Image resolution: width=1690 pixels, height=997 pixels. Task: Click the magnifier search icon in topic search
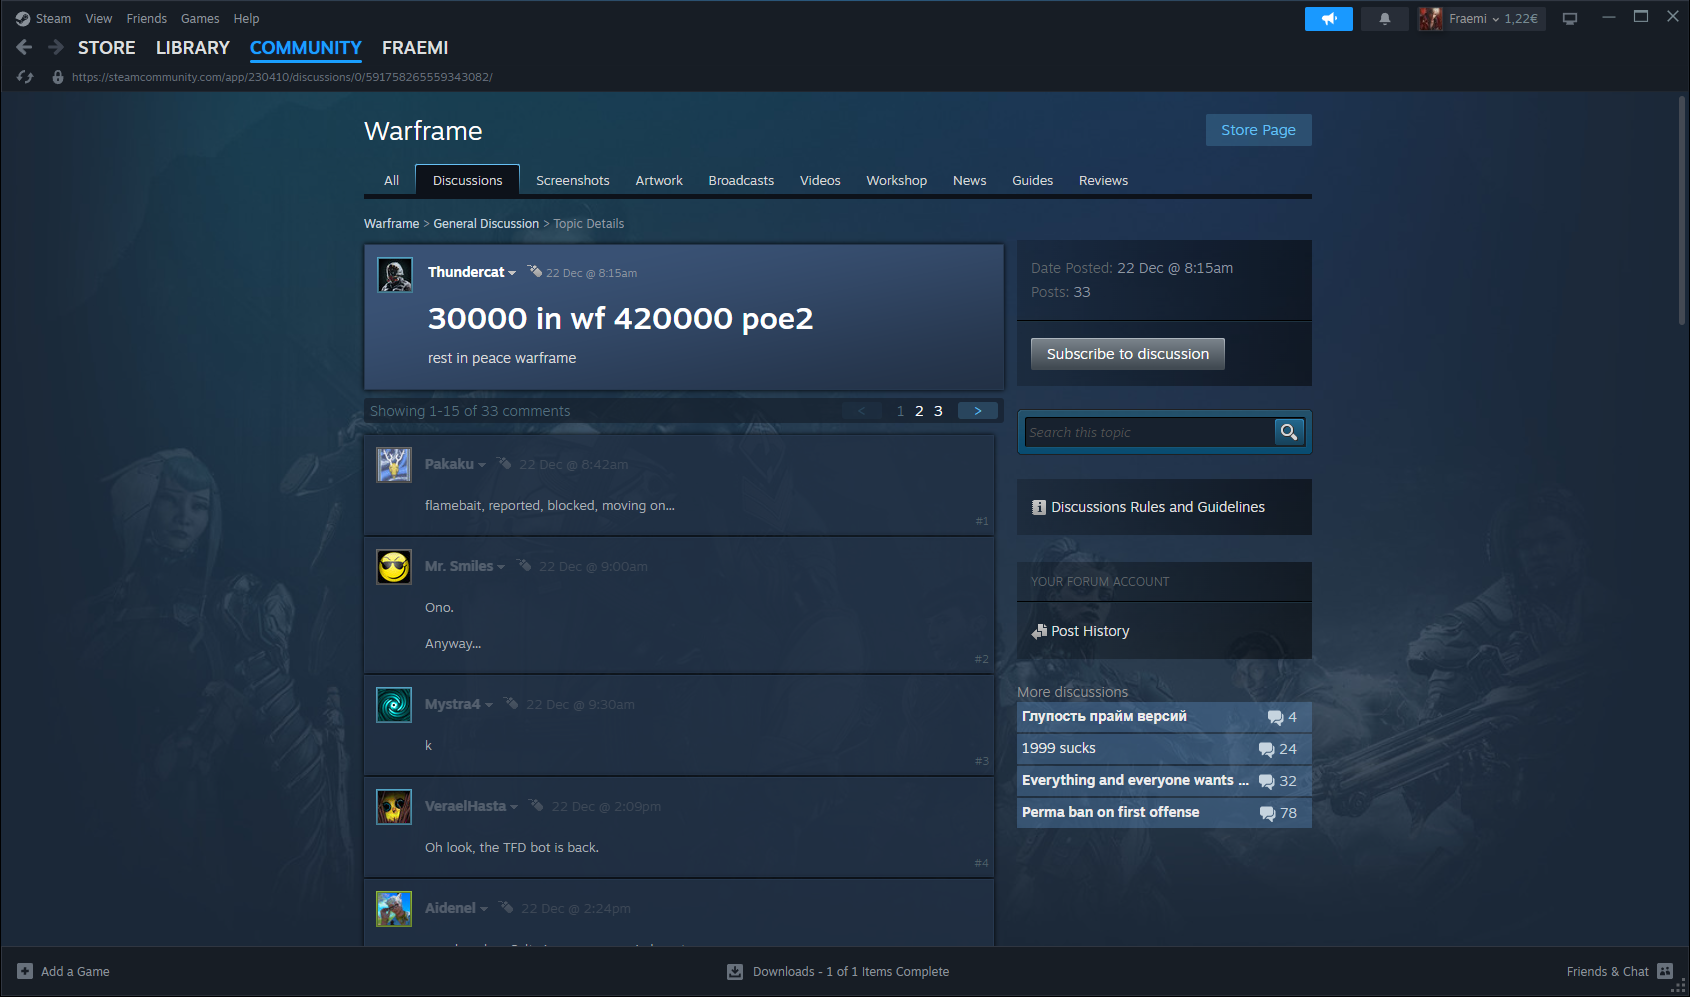(1289, 432)
